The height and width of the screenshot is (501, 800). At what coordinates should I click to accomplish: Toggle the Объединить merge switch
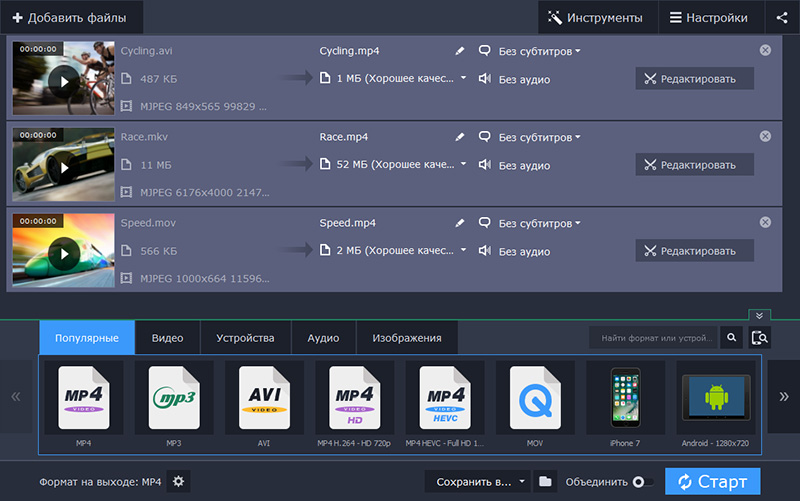coord(643,482)
